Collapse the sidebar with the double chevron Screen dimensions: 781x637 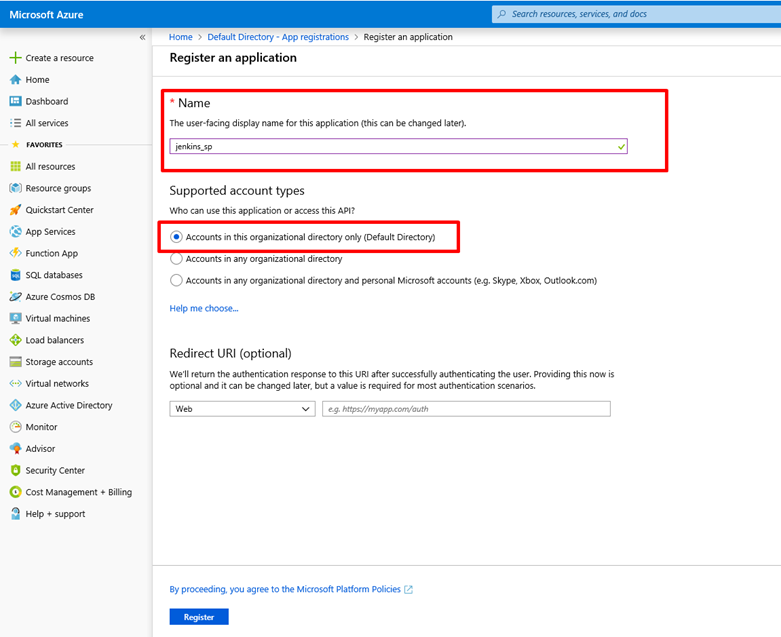pos(142,37)
